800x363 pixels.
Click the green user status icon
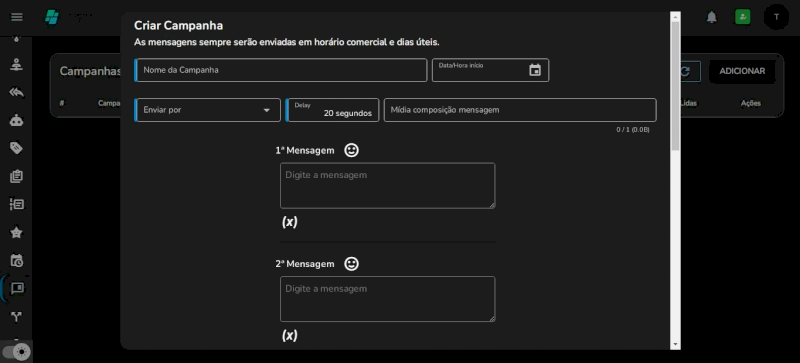coord(742,17)
